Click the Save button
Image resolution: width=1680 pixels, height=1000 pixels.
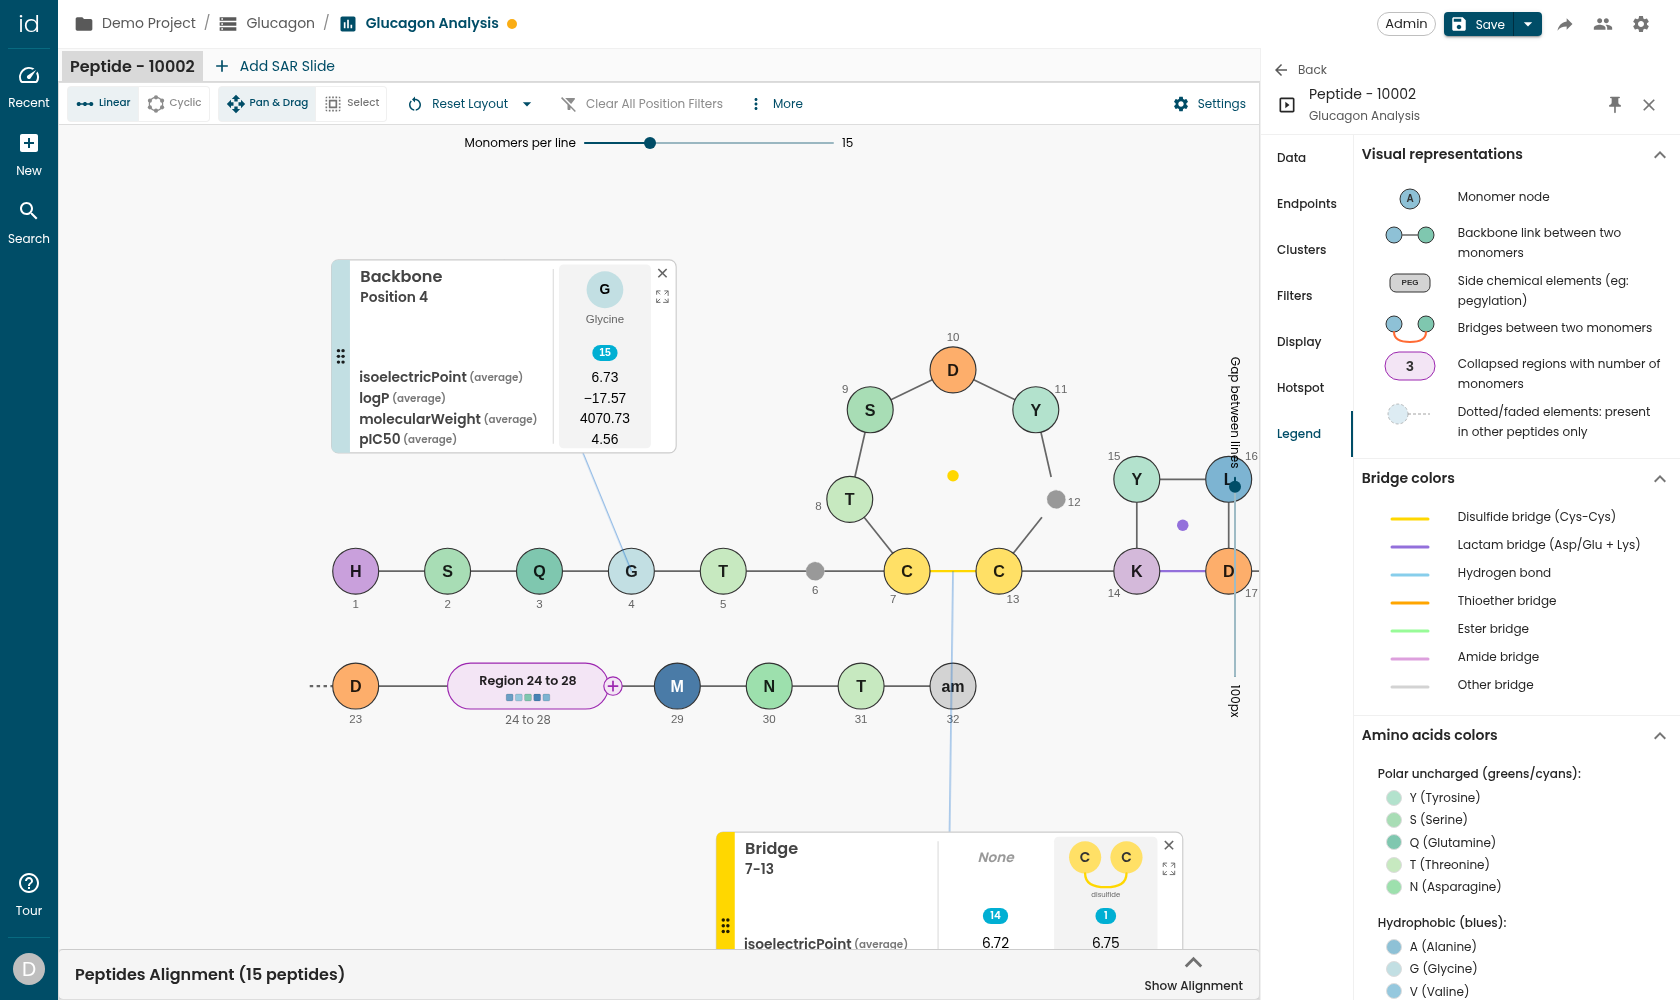(x=1480, y=24)
